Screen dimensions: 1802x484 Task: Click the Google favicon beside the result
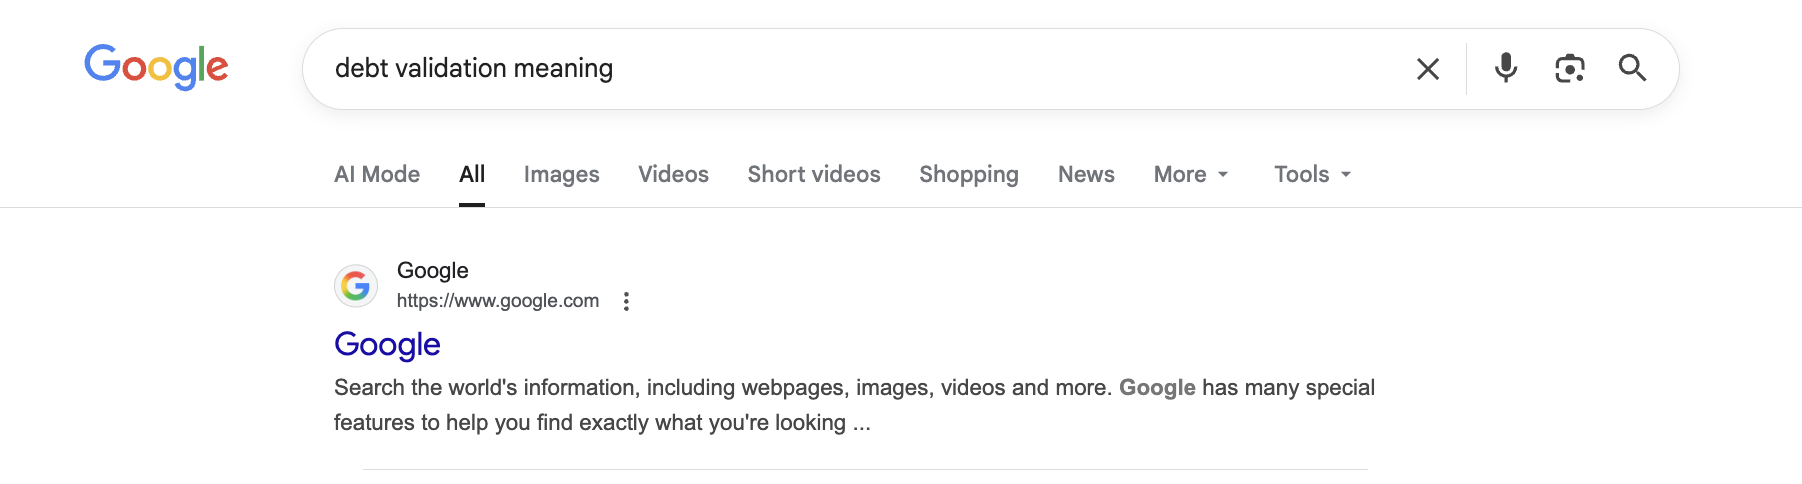(356, 286)
